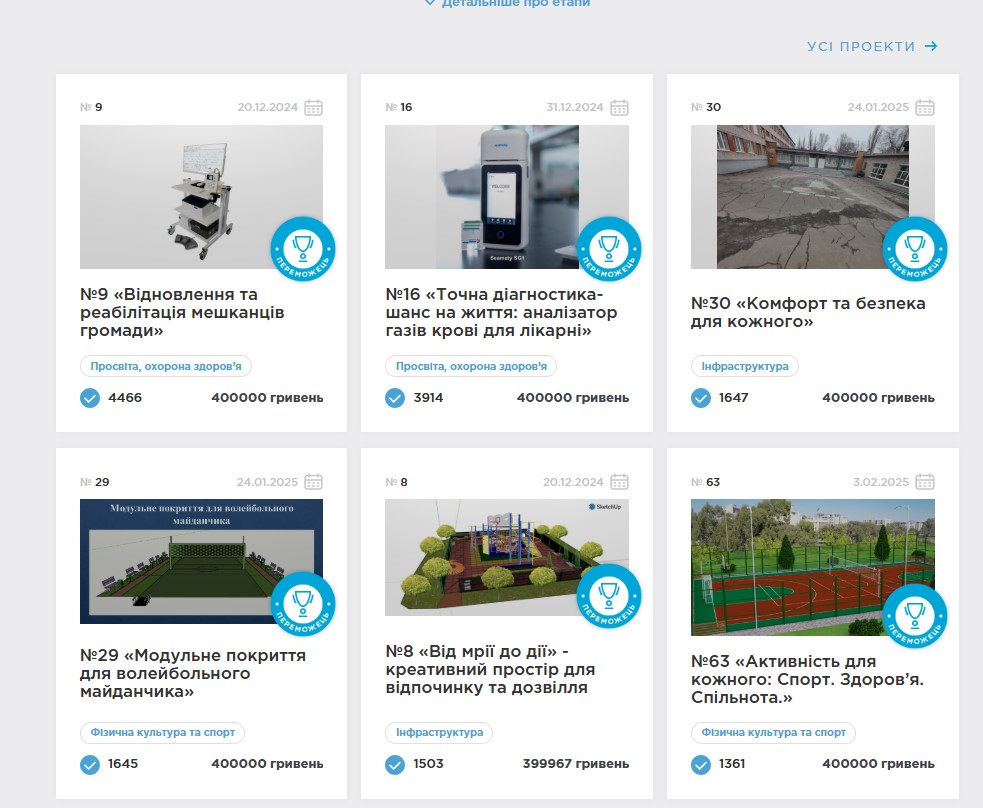Click the vote checkmark next to 3914
Image resolution: width=983 pixels, height=808 pixels.
(x=395, y=398)
